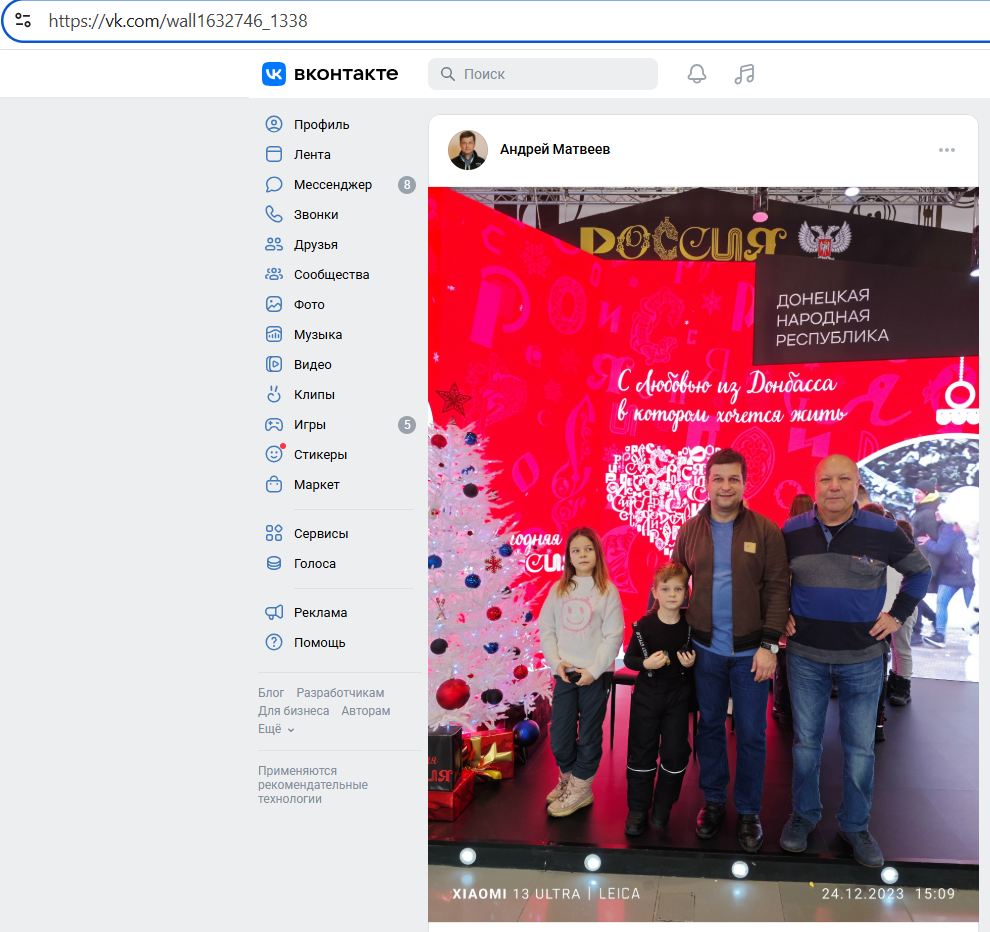Click the Calls phone icon

point(274,215)
